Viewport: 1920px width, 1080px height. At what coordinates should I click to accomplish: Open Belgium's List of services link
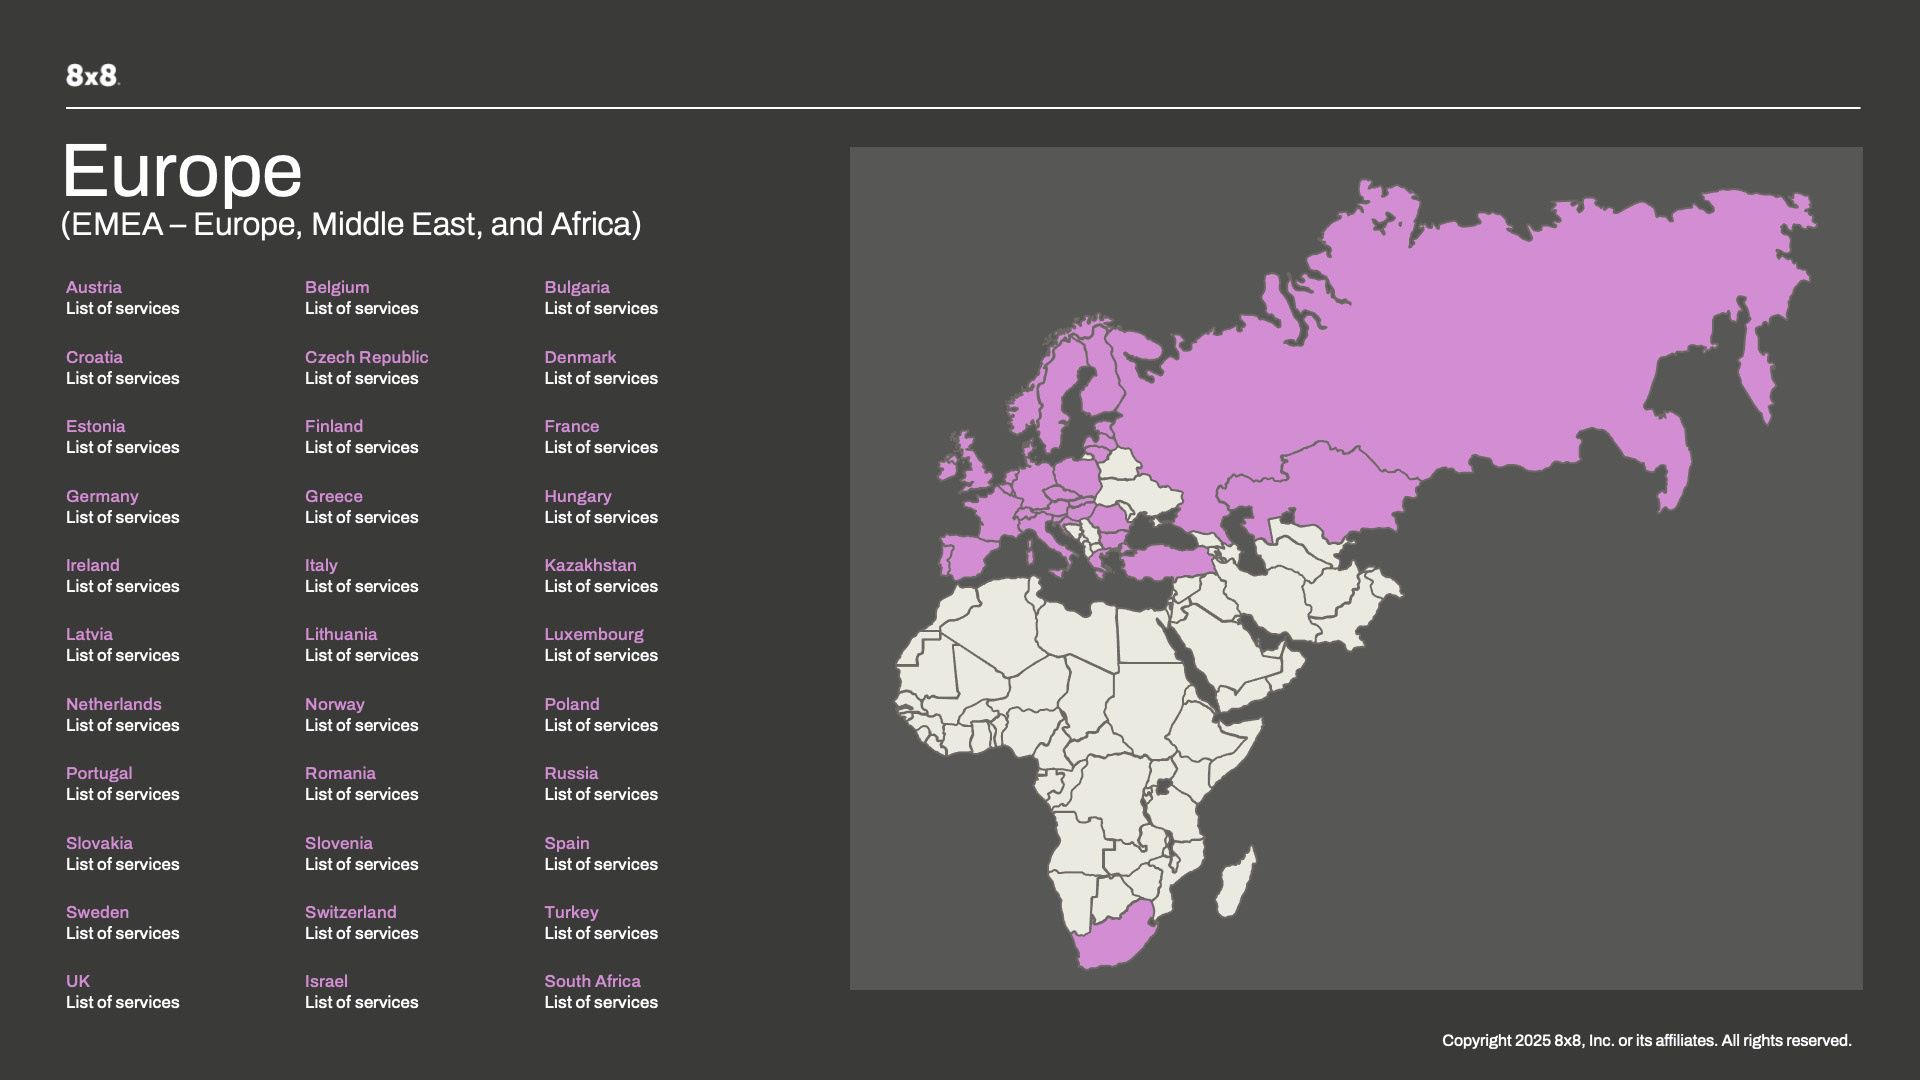361,309
